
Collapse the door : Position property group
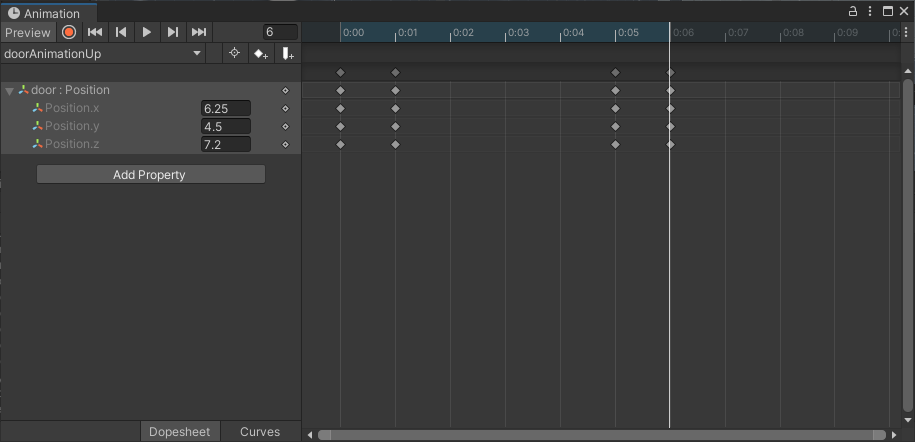[10, 91]
